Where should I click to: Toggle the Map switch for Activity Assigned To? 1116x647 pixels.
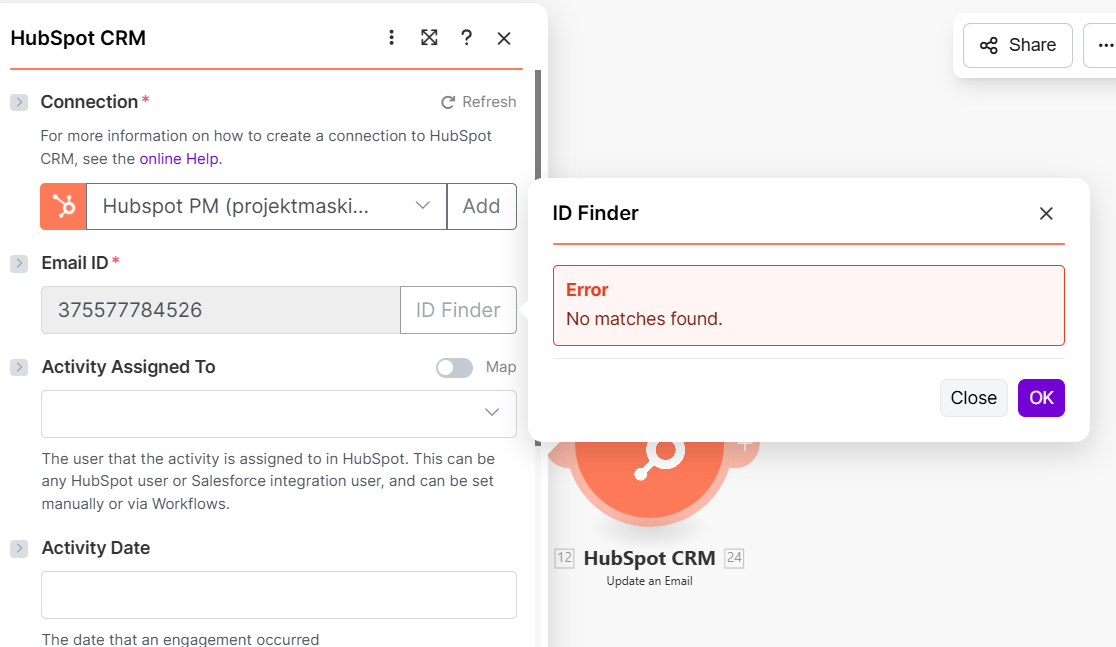[x=454, y=368]
